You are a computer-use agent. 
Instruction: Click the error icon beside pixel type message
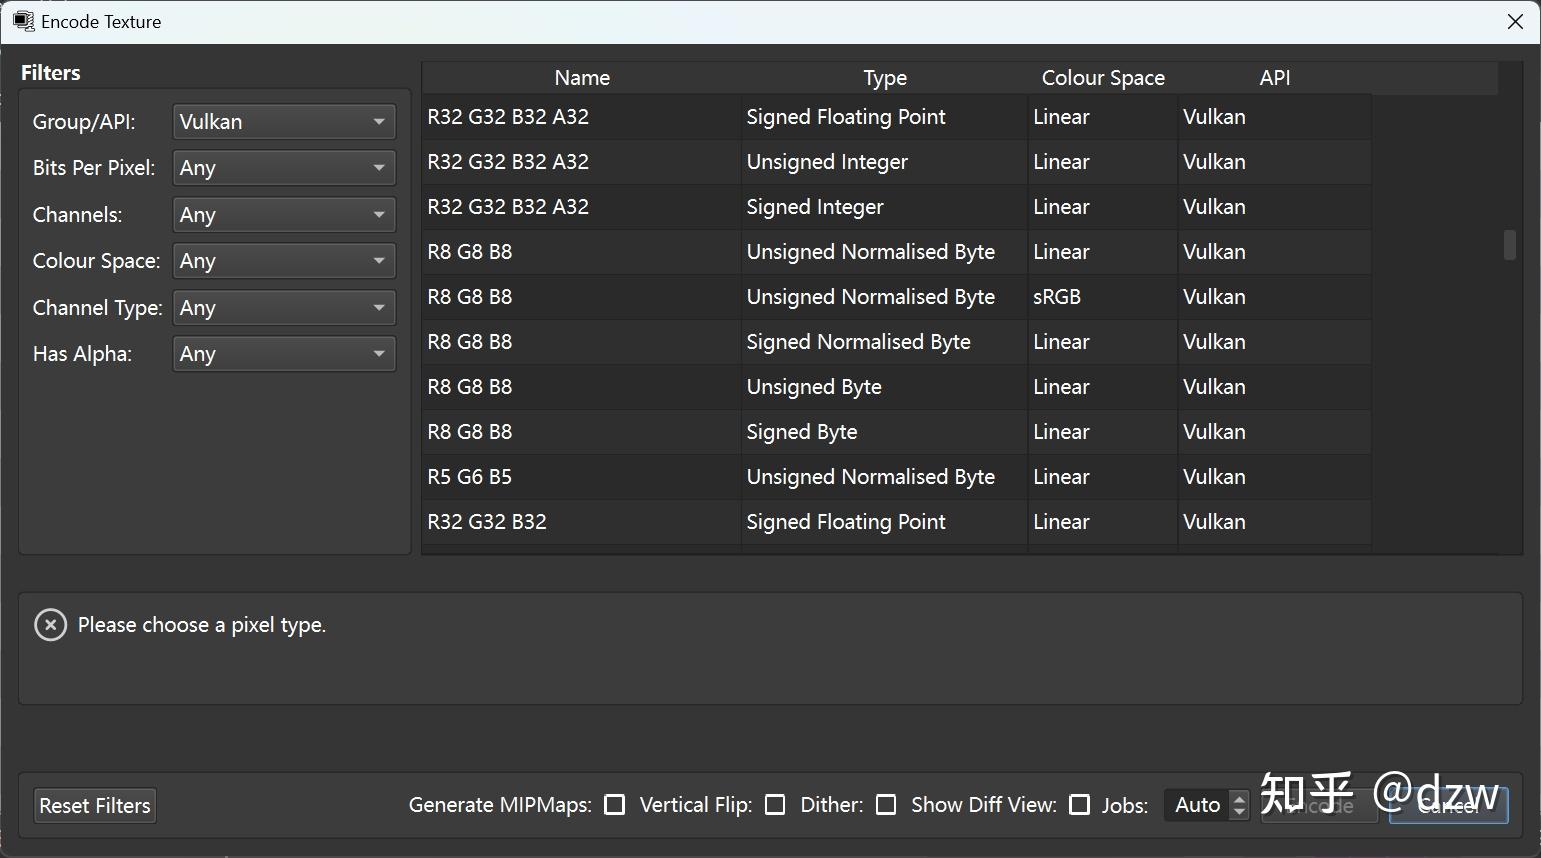pyautogui.click(x=50, y=625)
